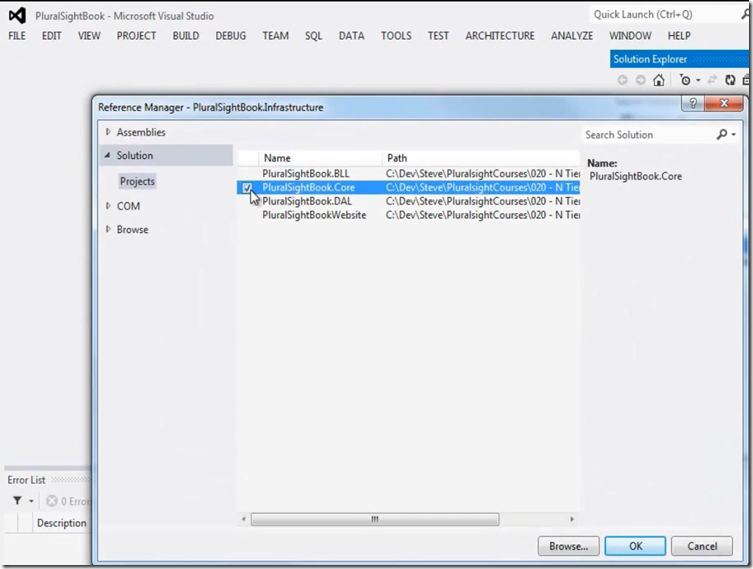Open the EDIT menu
753x569 pixels.
click(x=51, y=36)
